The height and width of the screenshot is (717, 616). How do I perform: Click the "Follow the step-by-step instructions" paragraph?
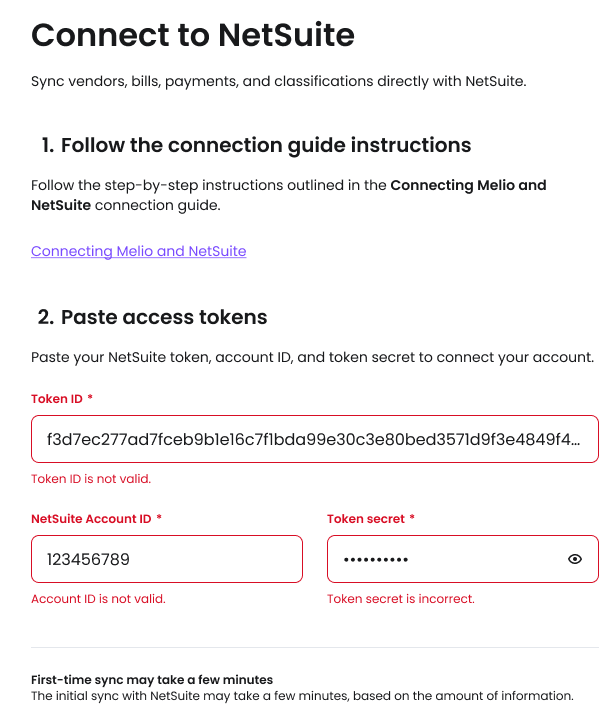(288, 195)
